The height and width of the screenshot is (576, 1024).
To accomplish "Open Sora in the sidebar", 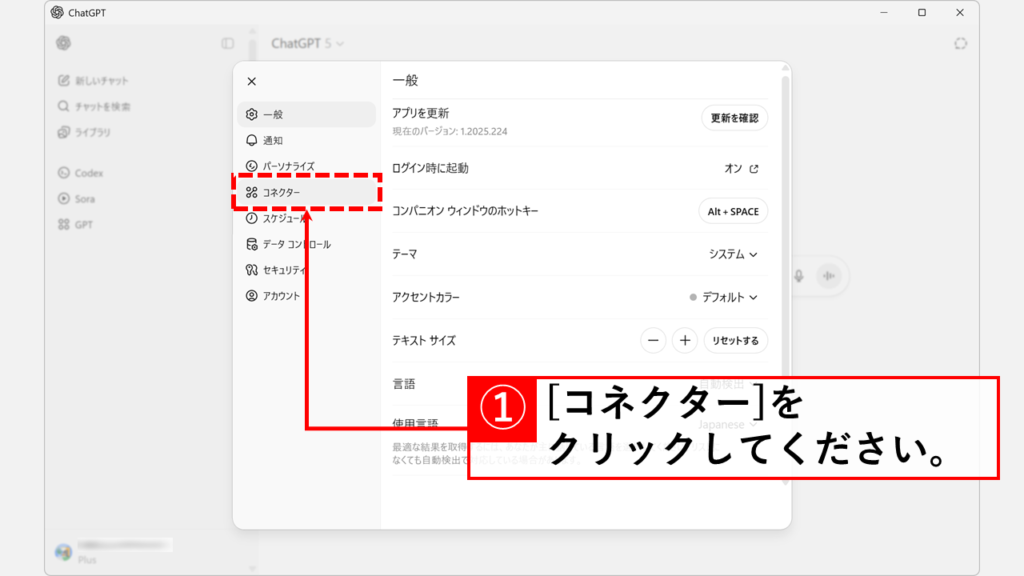I will pos(76,199).
